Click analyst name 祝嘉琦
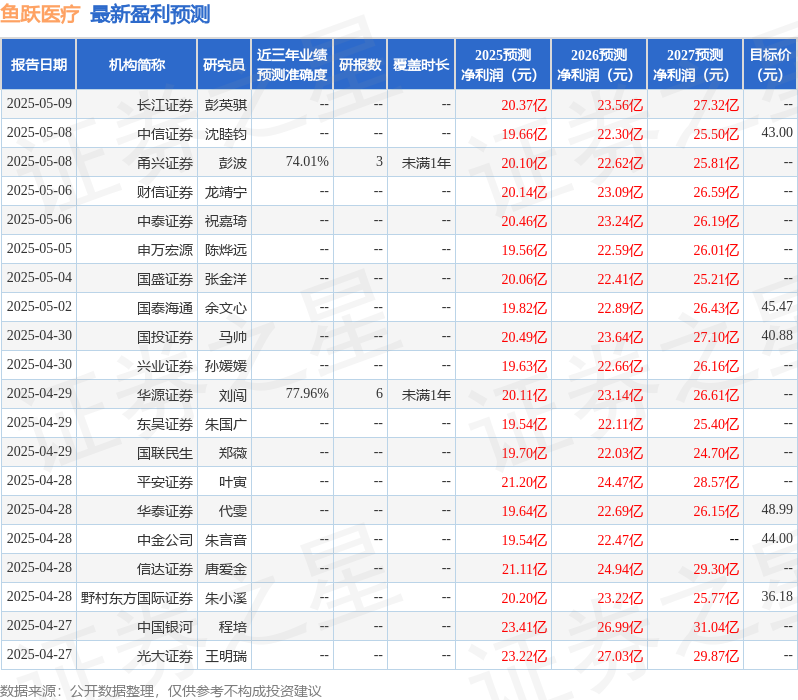Screen dimensions: 798x700 (226, 221)
